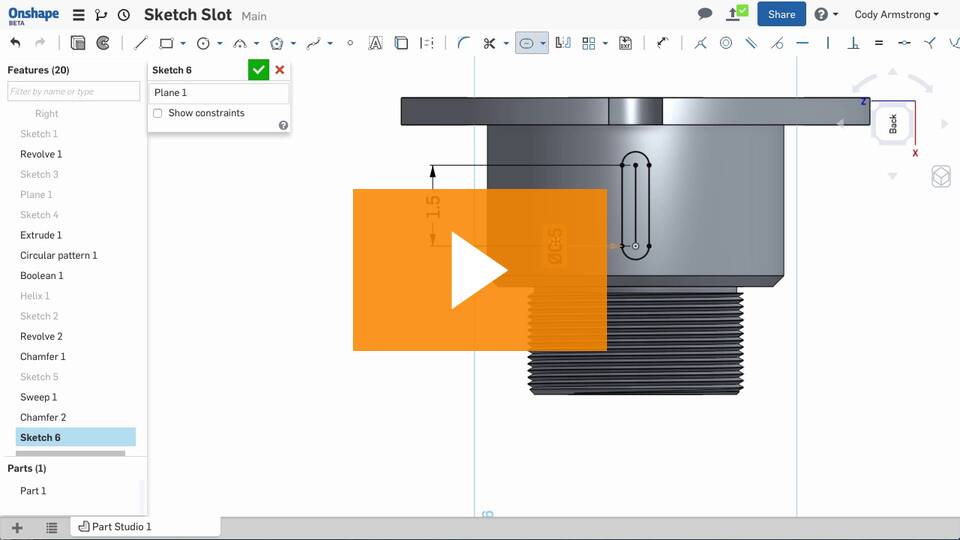The image size is (960, 540).
Task: Select the Line sketch tool
Action: (141, 43)
